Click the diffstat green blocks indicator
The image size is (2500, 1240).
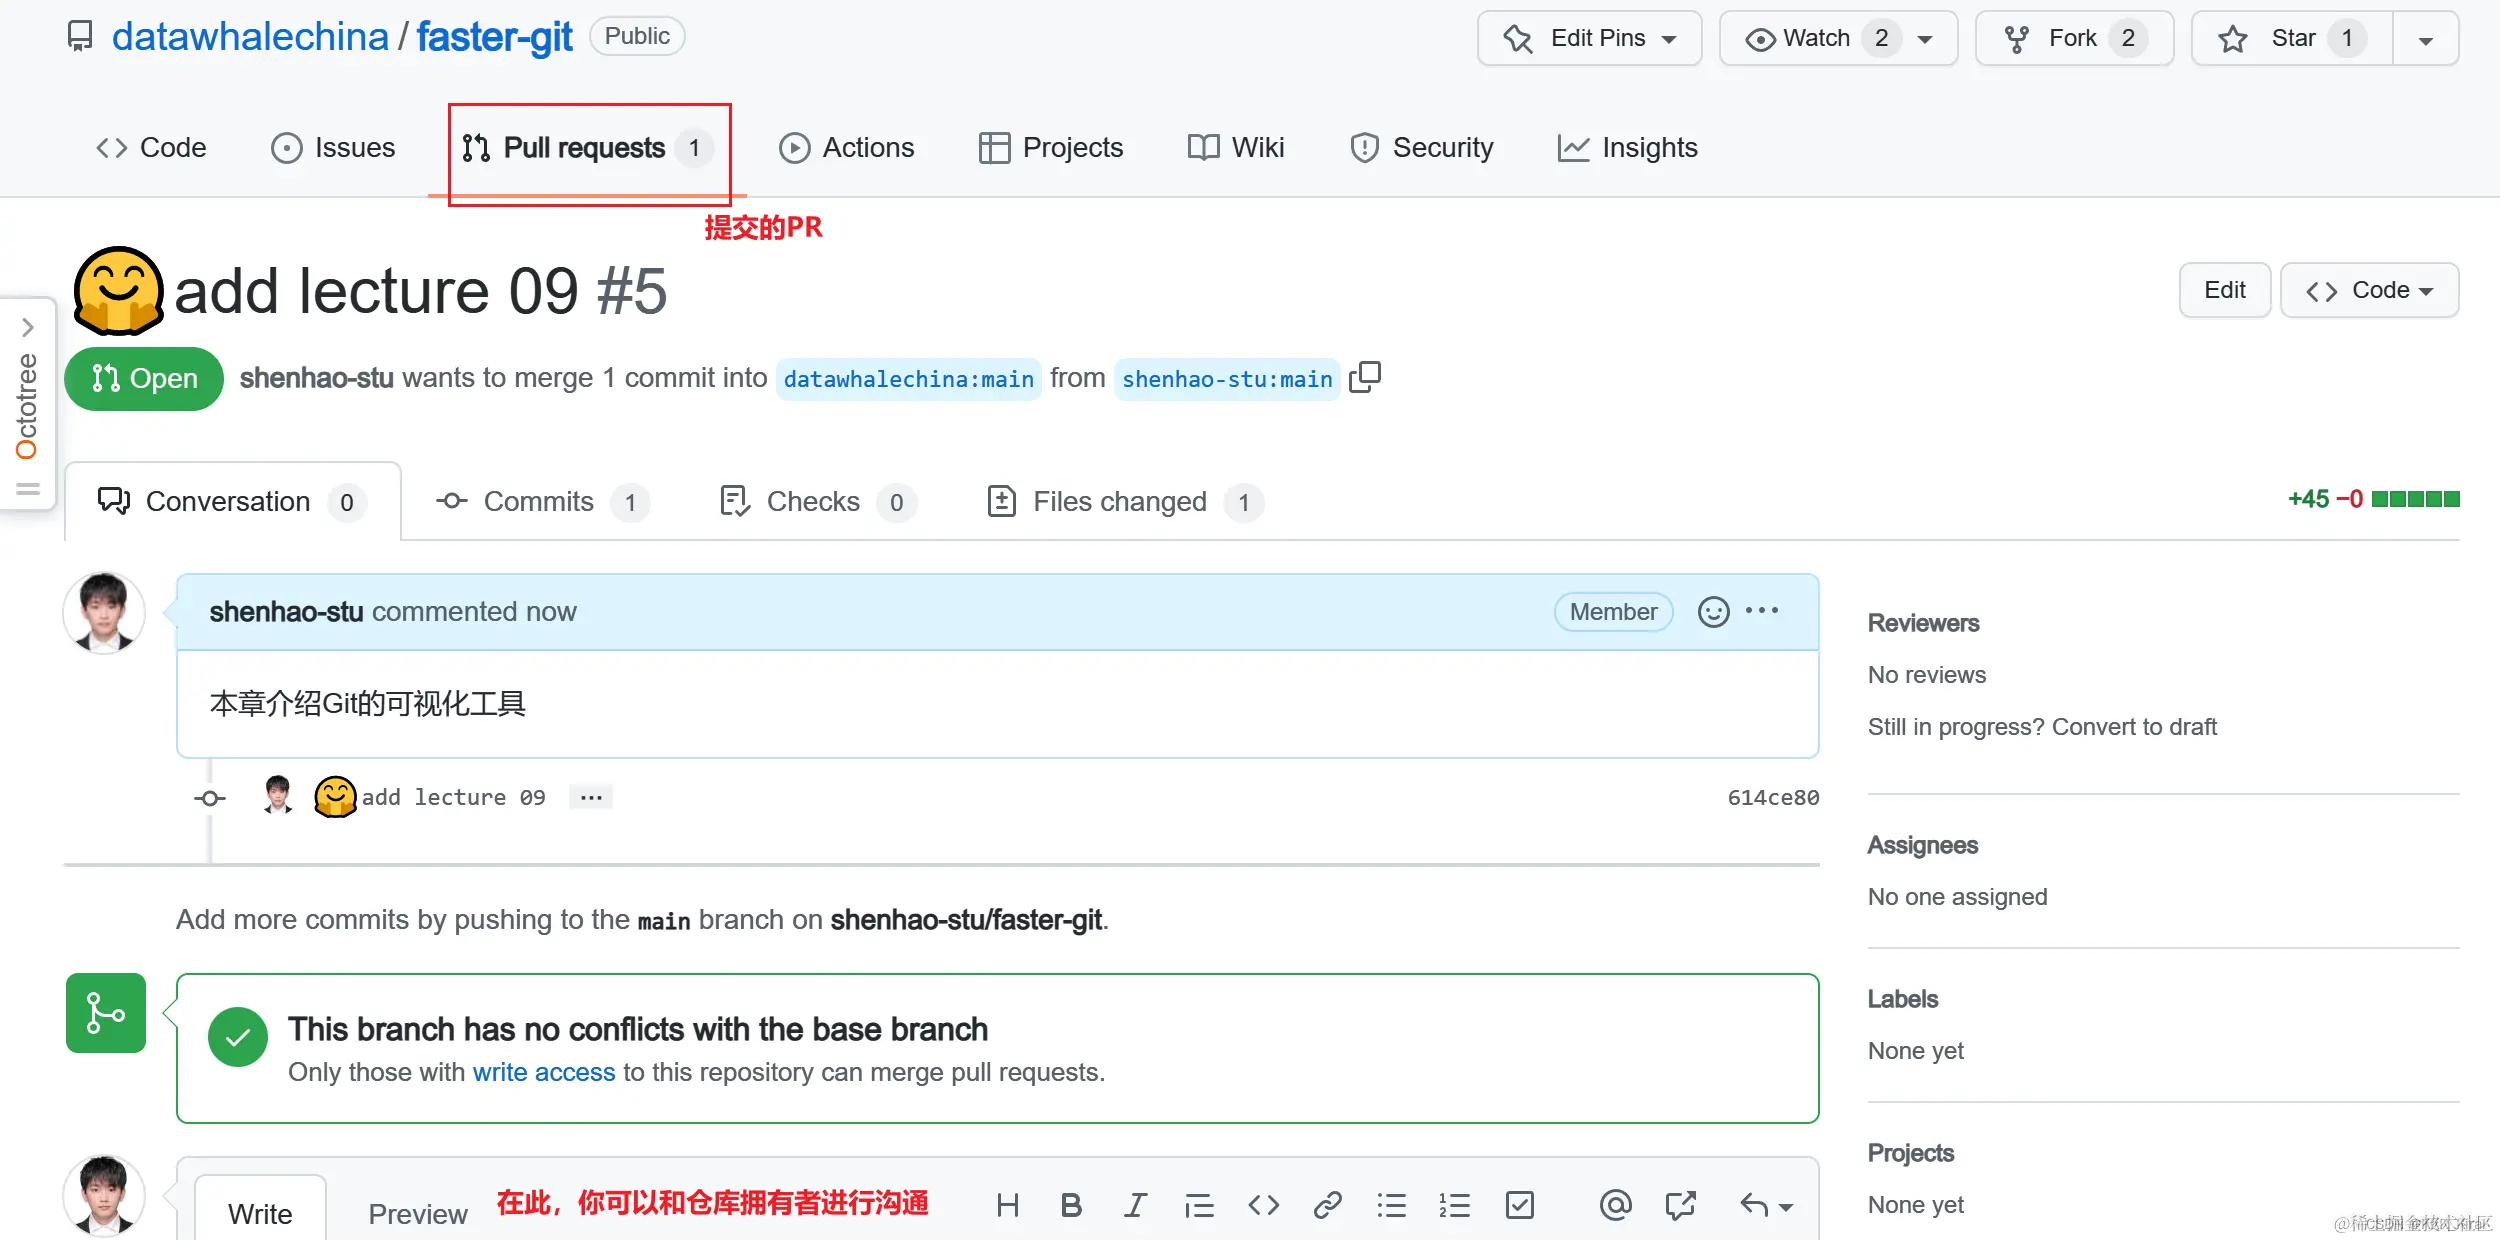point(2415,499)
